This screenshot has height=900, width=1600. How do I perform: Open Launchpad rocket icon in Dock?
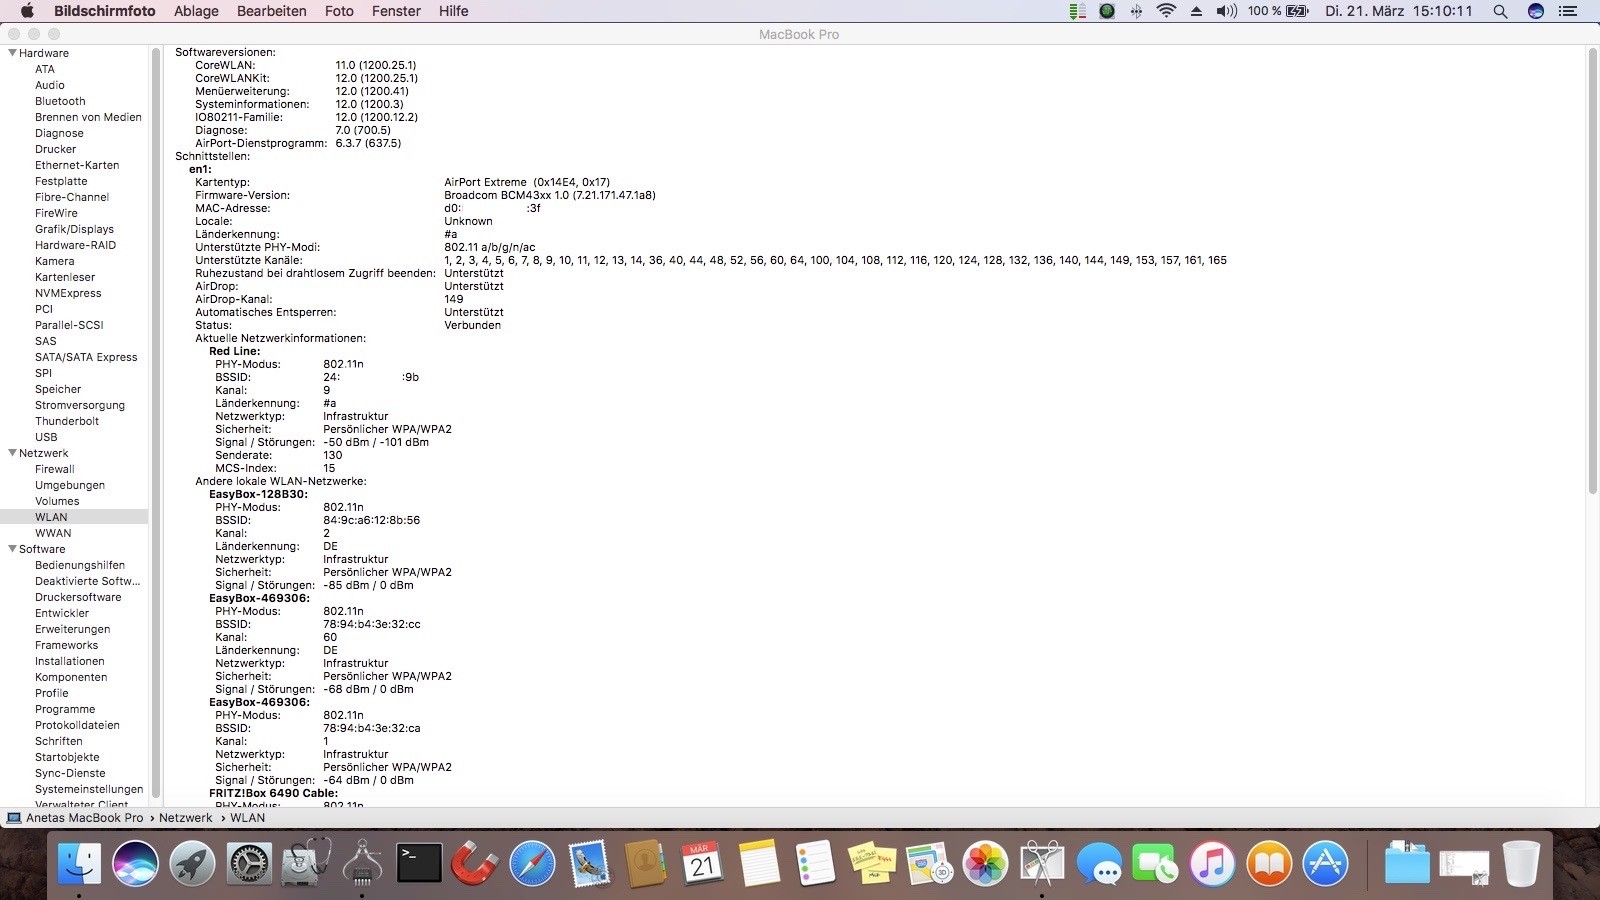tap(192, 862)
